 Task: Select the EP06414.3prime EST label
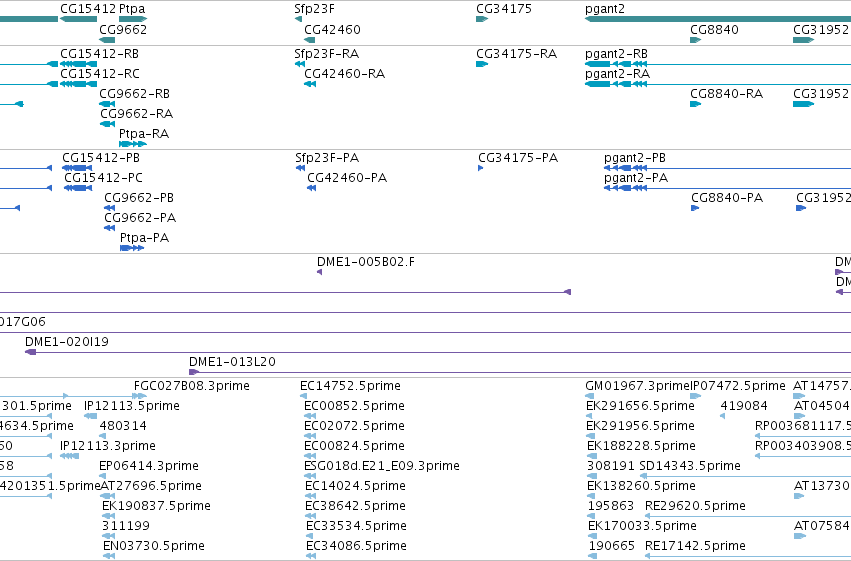149,466
